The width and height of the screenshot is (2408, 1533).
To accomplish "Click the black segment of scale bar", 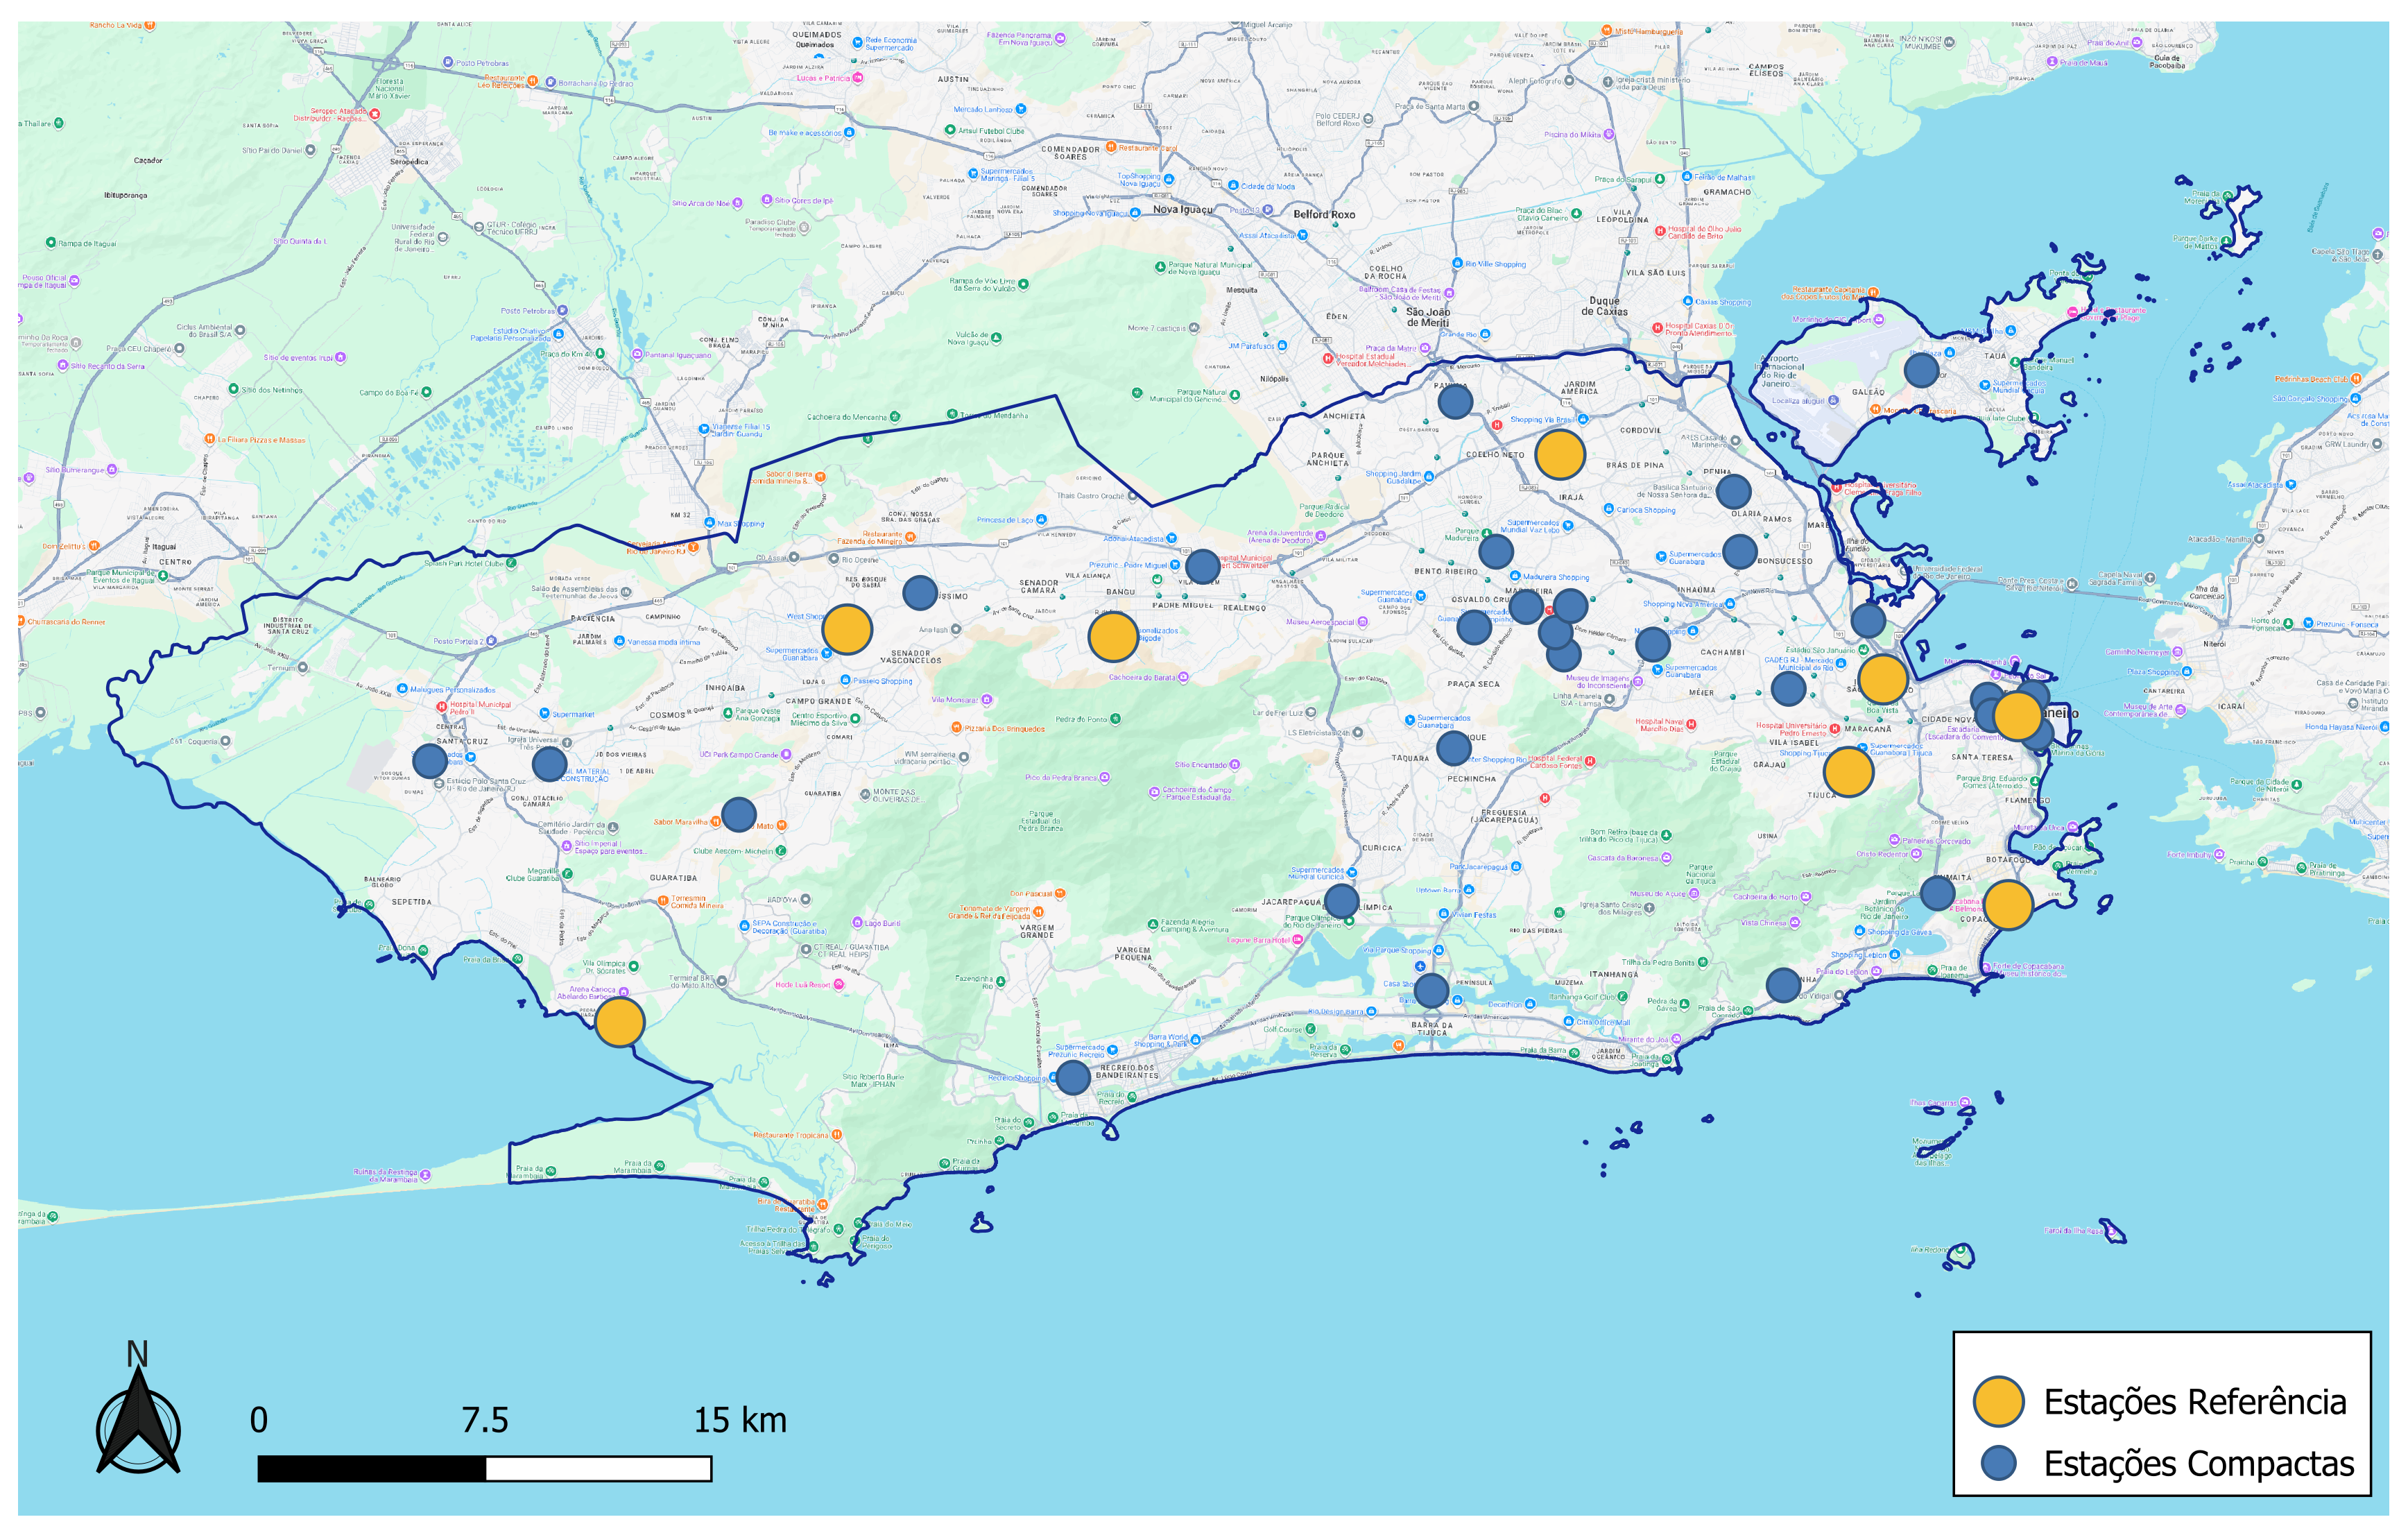I will coord(371,1468).
